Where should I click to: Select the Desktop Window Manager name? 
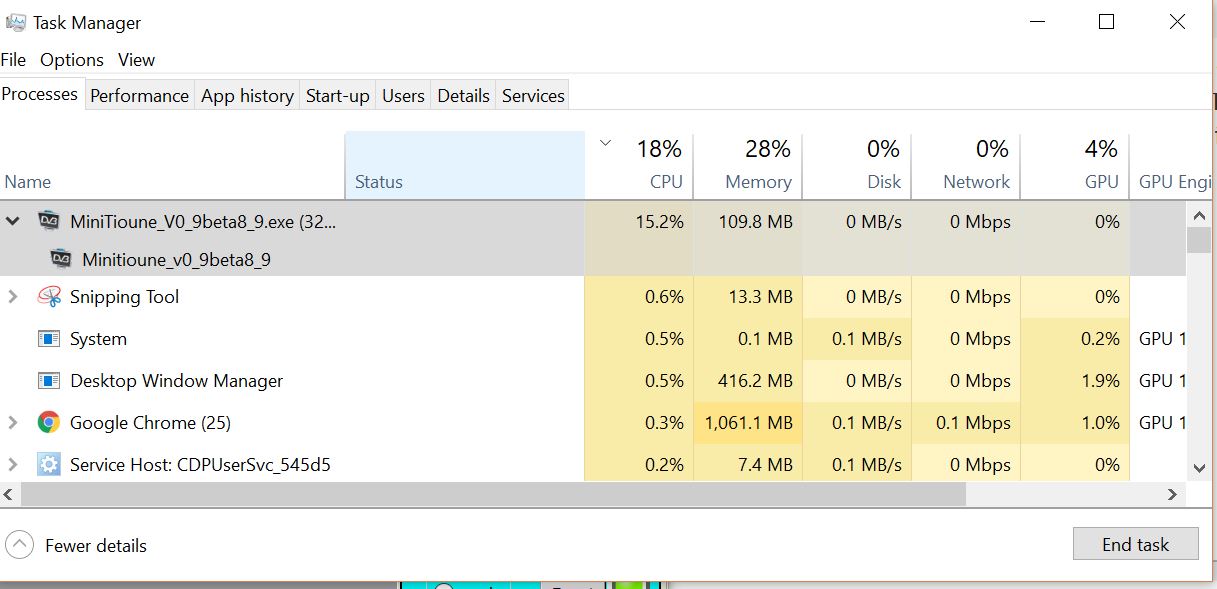pyautogui.click(x=176, y=381)
